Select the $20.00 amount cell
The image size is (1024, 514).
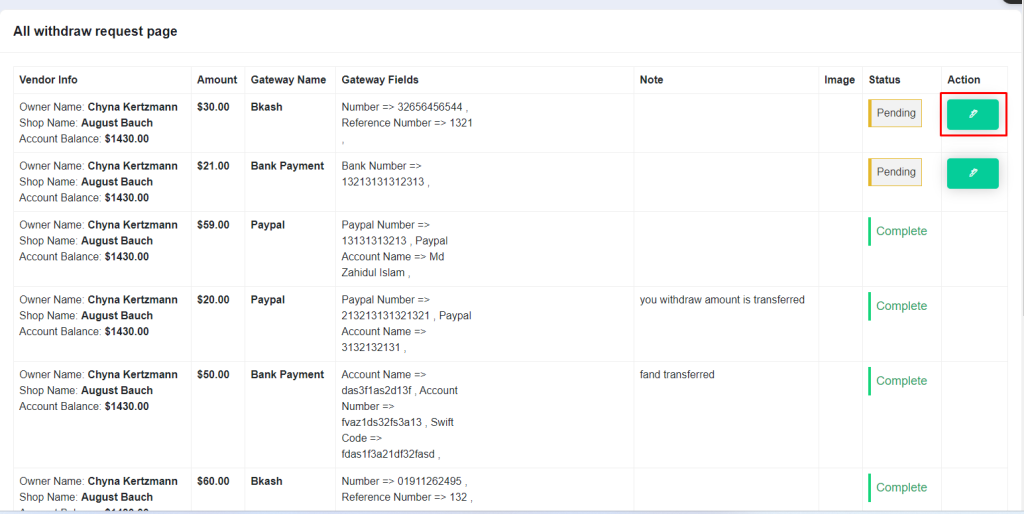click(213, 300)
